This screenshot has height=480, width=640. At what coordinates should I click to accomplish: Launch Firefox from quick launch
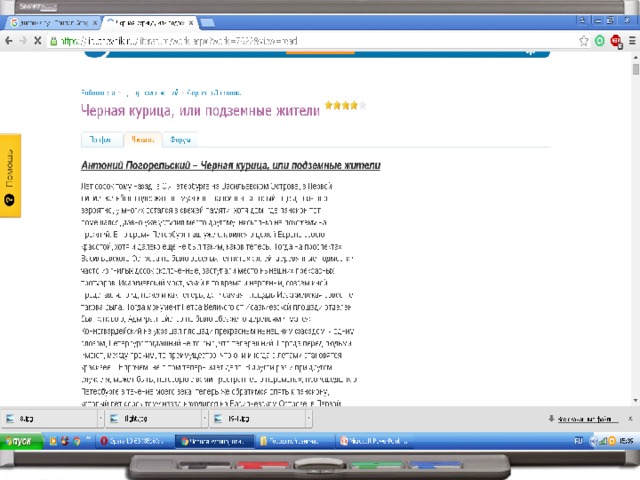tap(64, 441)
